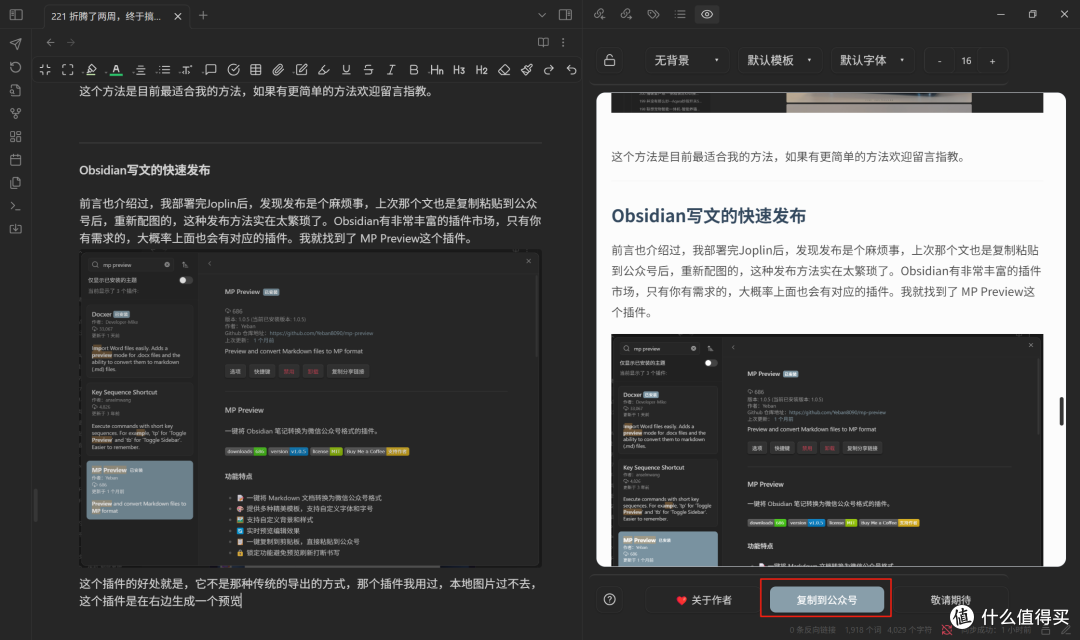Click the undo arrow in editing toolbar
The height and width of the screenshot is (640, 1080).
click(571, 70)
